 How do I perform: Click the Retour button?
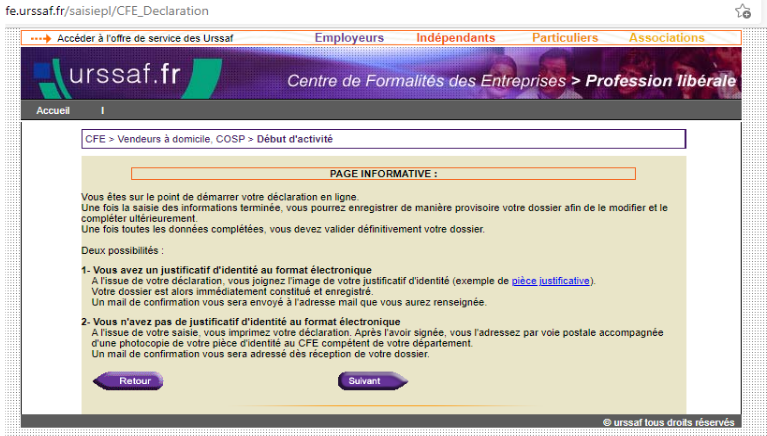click(x=128, y=381)
